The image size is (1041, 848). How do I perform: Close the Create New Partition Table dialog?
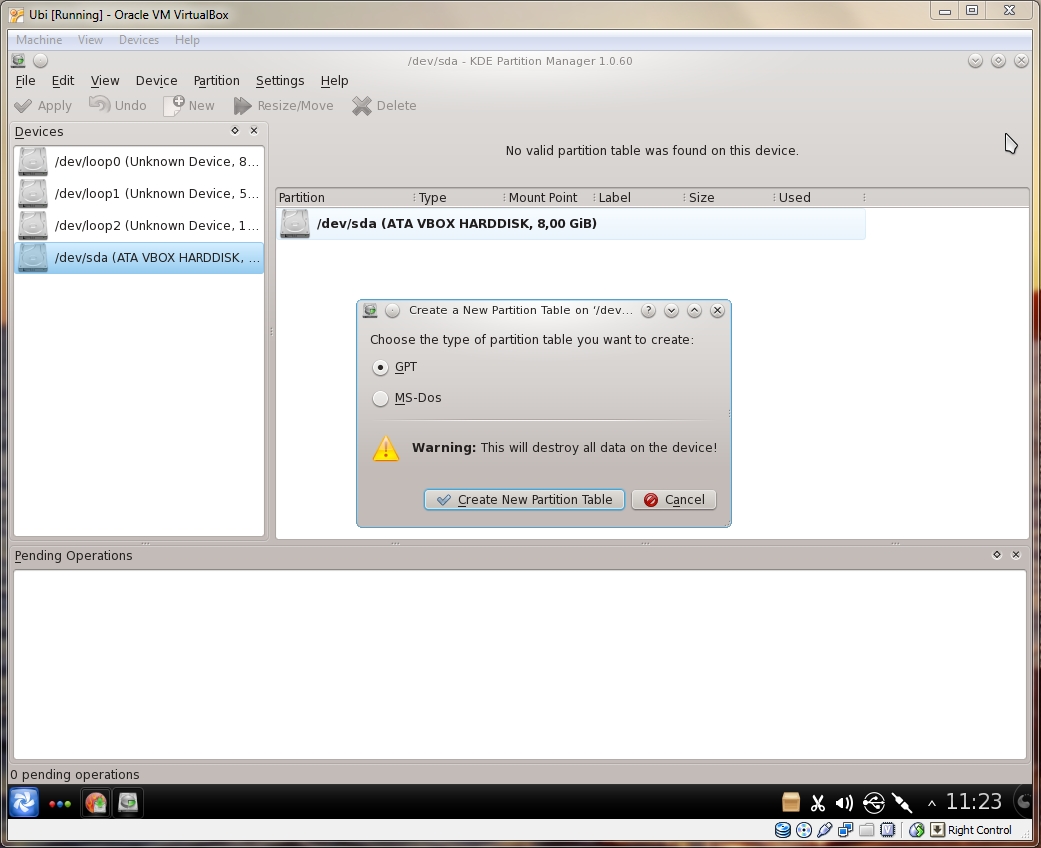[717, 310]
